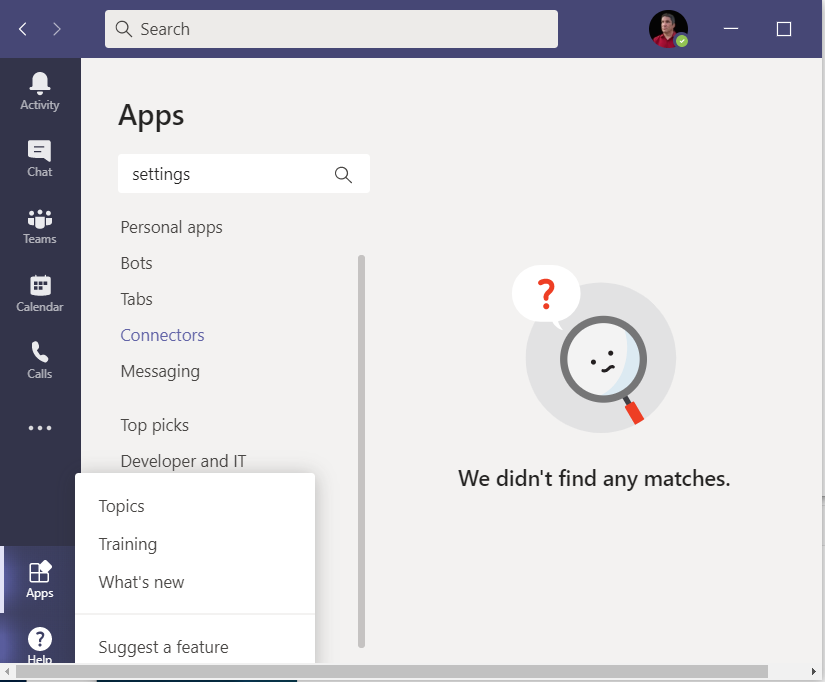Click the category list vertical scrollbar
The image size is (825, 682).
coord(361,451)
